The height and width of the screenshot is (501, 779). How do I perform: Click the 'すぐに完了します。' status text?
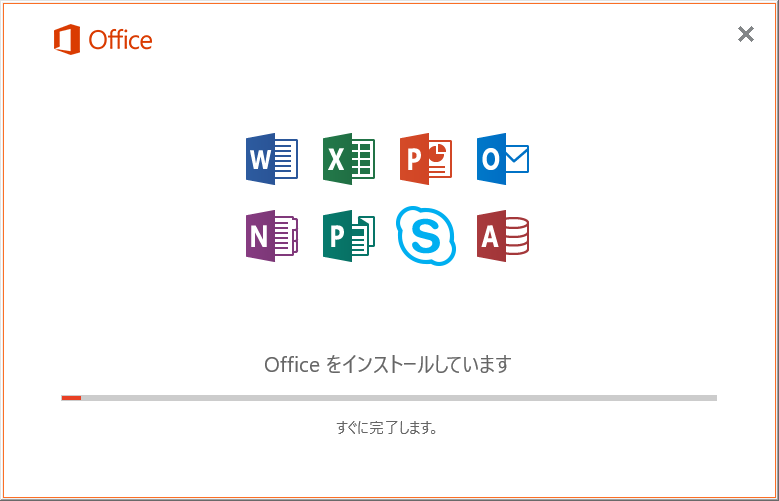pyautogui.click(x=387, y=428)
